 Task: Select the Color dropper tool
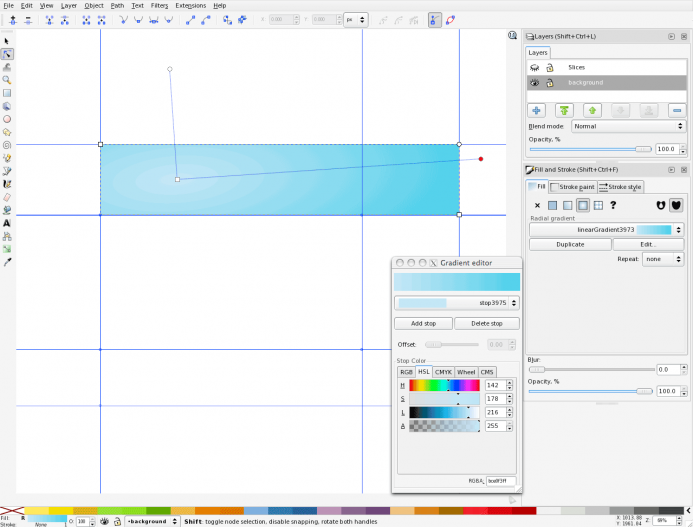[7, 262]
